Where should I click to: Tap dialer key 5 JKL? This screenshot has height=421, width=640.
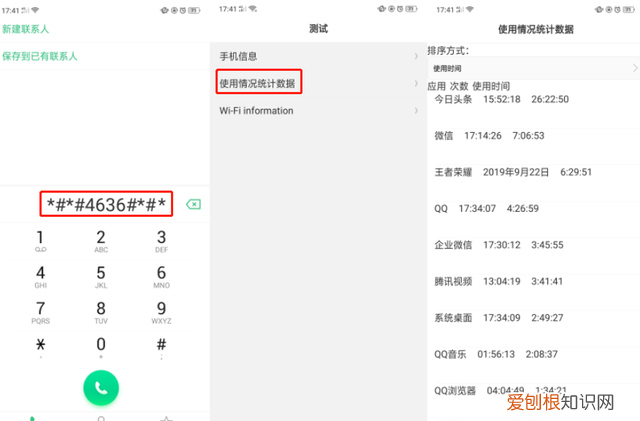point(101,277)
